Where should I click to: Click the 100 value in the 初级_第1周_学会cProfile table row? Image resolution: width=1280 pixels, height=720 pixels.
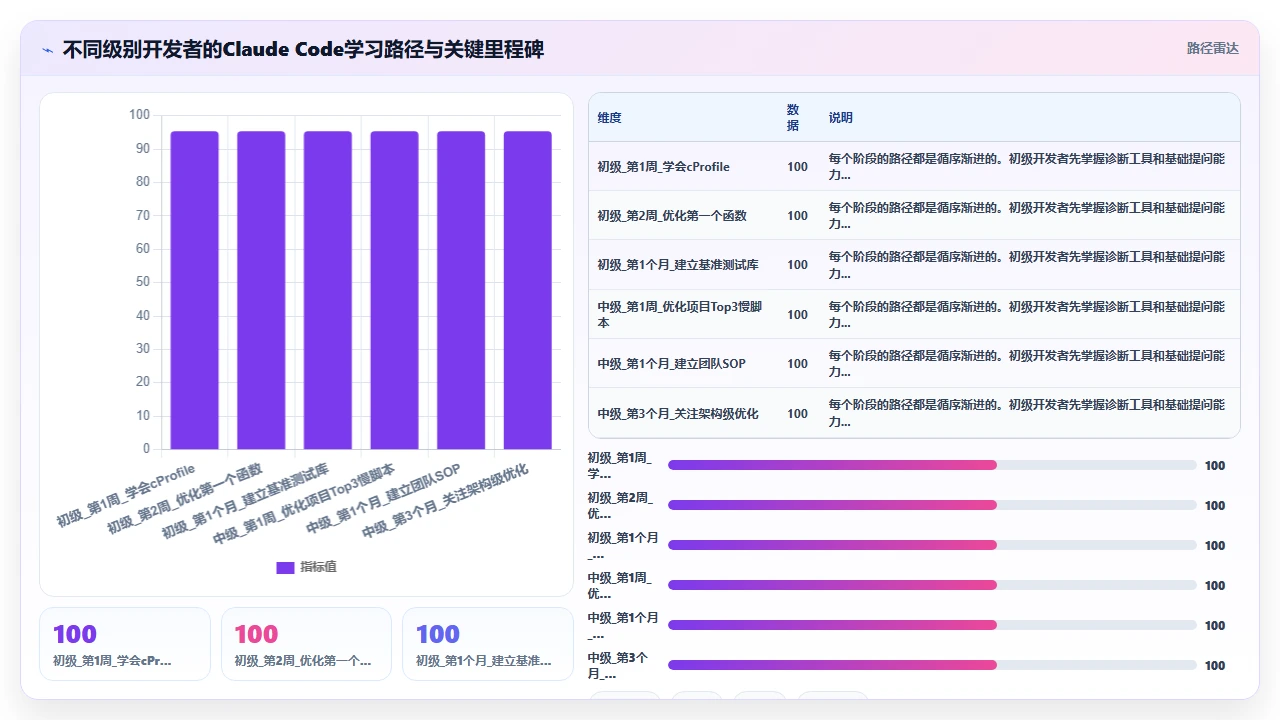(797, 167)
